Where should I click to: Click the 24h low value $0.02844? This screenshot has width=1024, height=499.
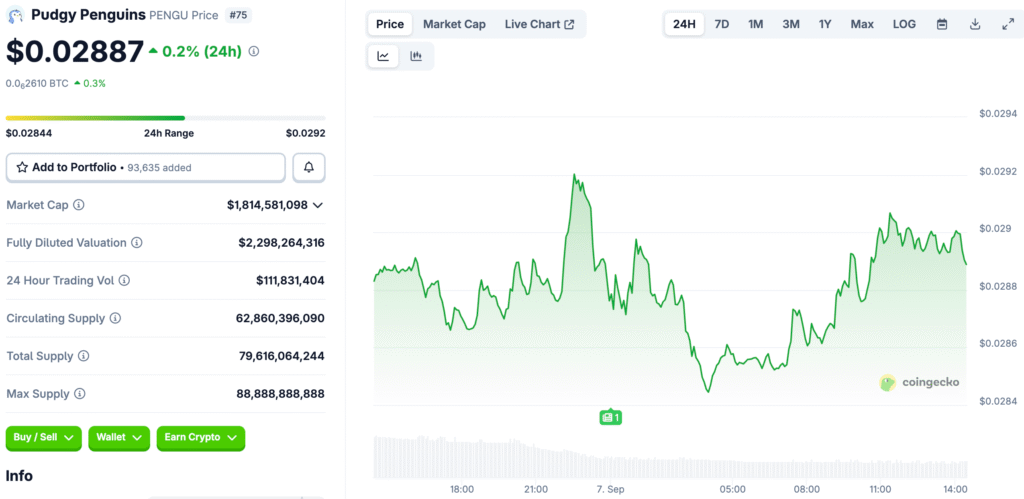coord(29,133)
